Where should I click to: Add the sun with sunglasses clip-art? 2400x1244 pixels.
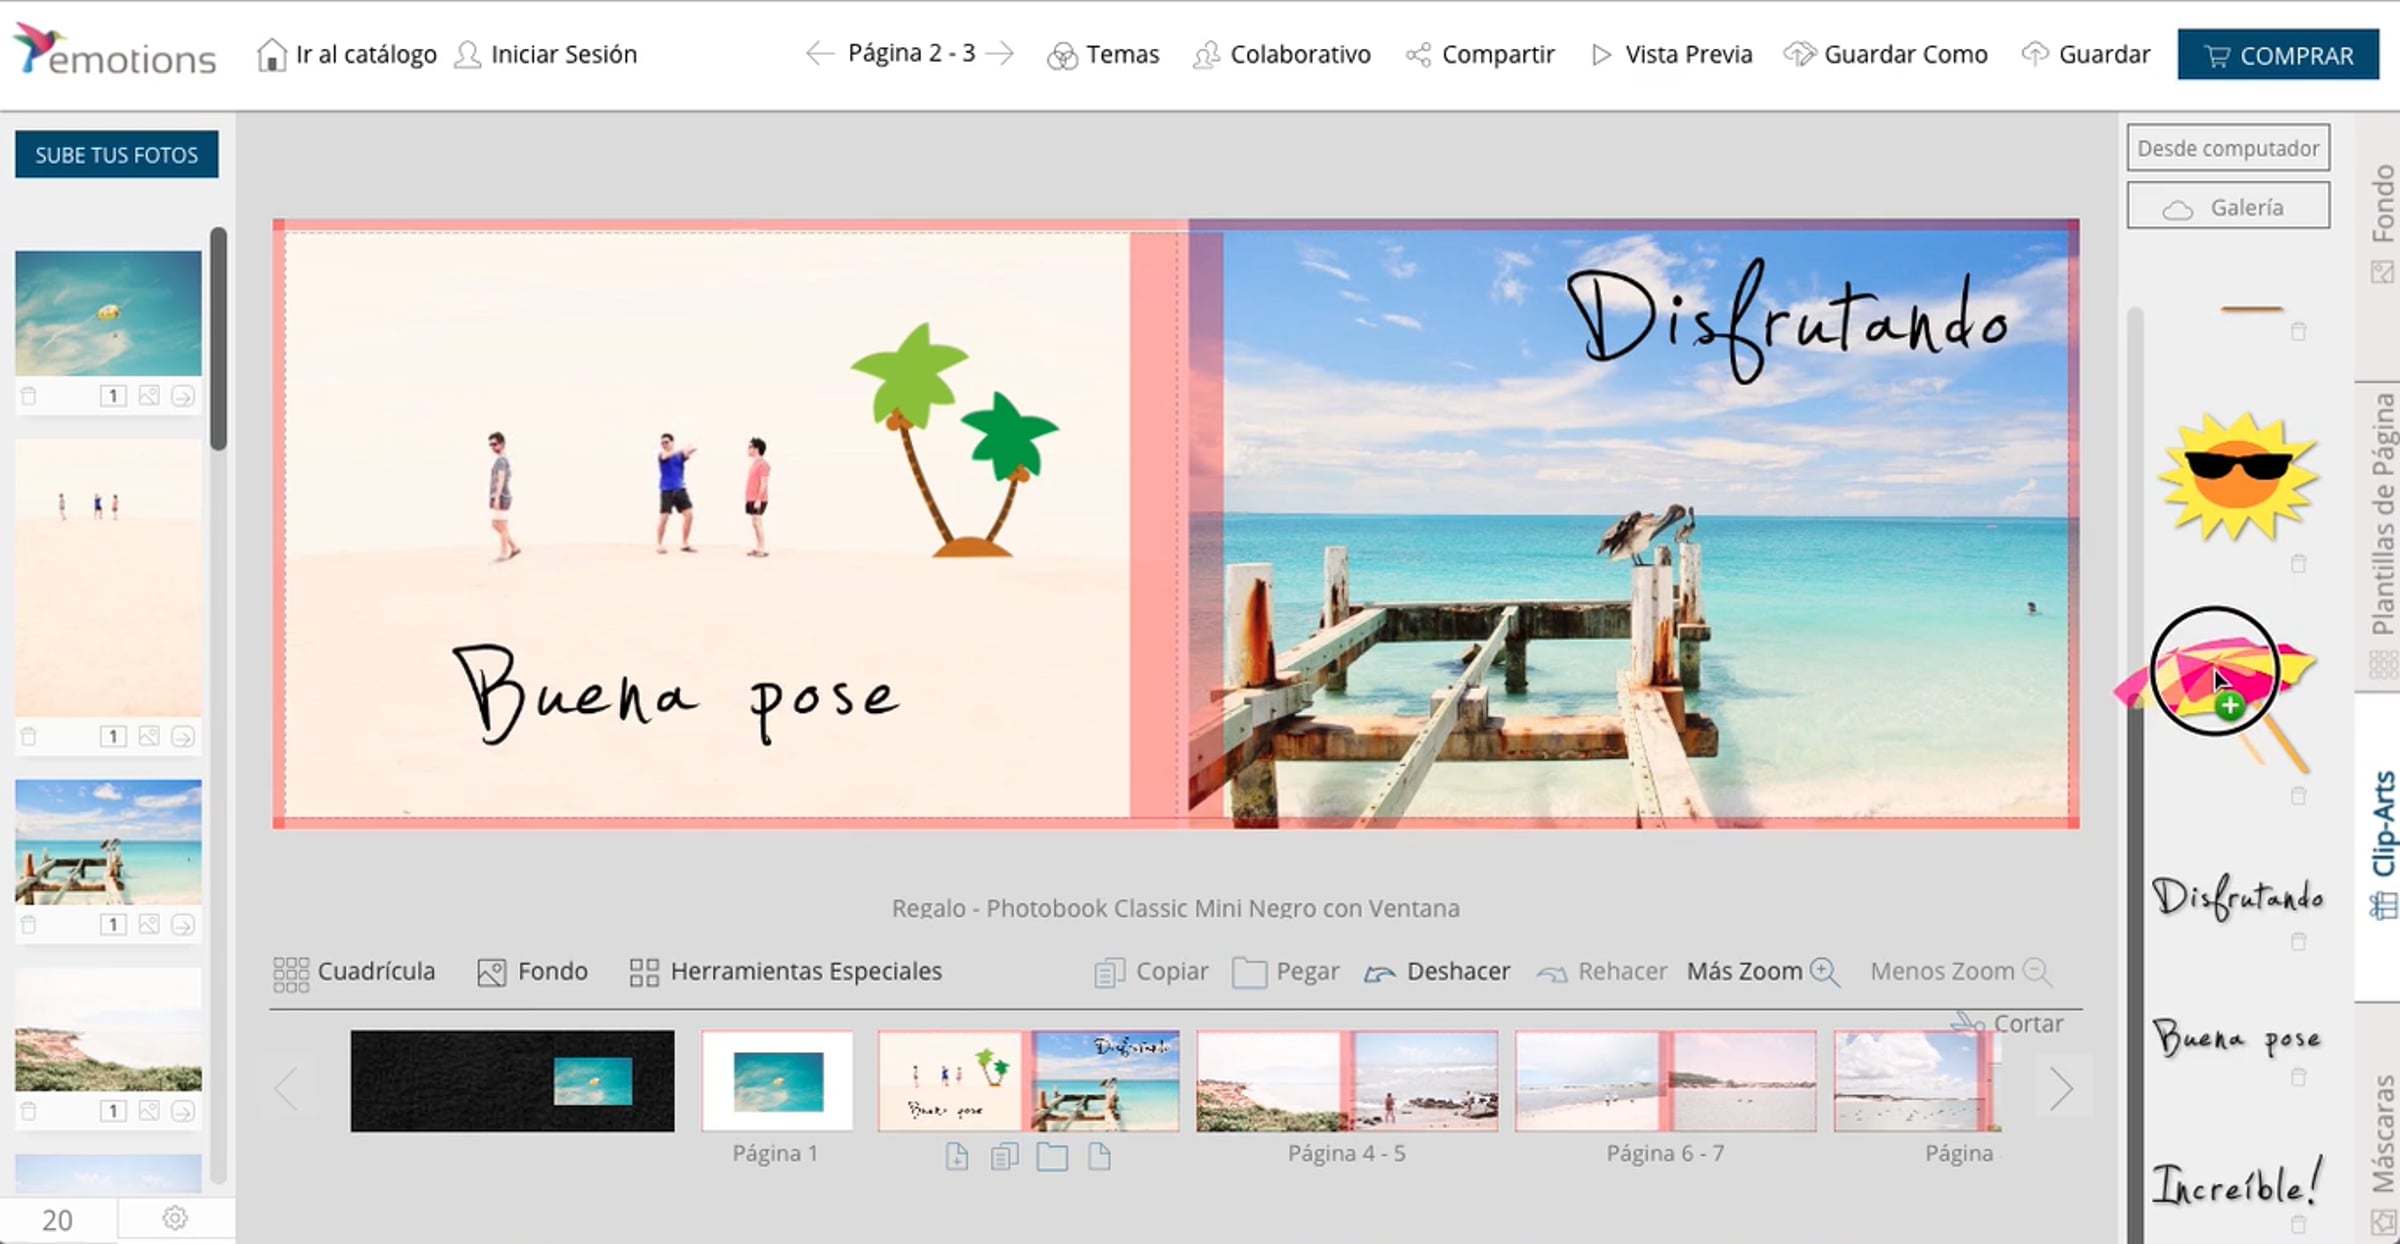click(2237, 477)
